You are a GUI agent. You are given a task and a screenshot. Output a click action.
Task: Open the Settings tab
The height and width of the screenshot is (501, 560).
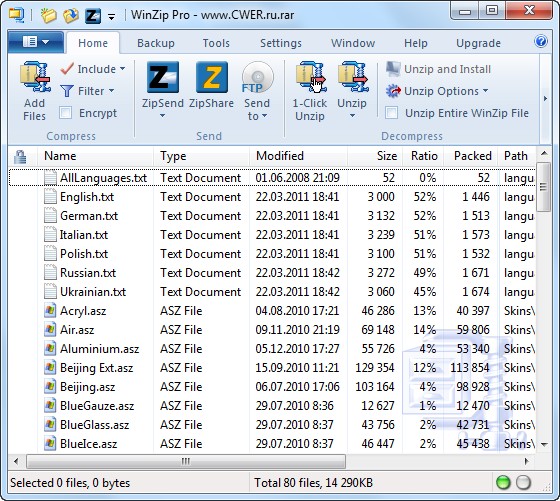coord(281,43)
